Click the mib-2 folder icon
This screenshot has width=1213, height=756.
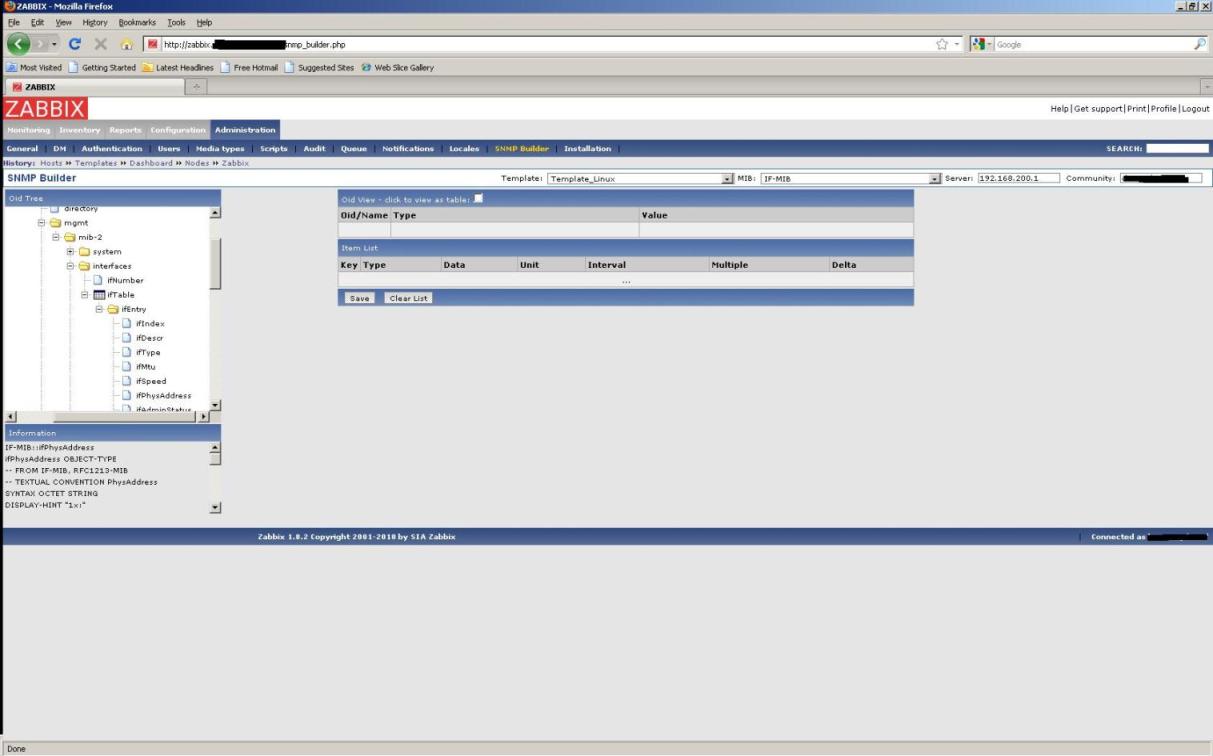click(71, 237)
